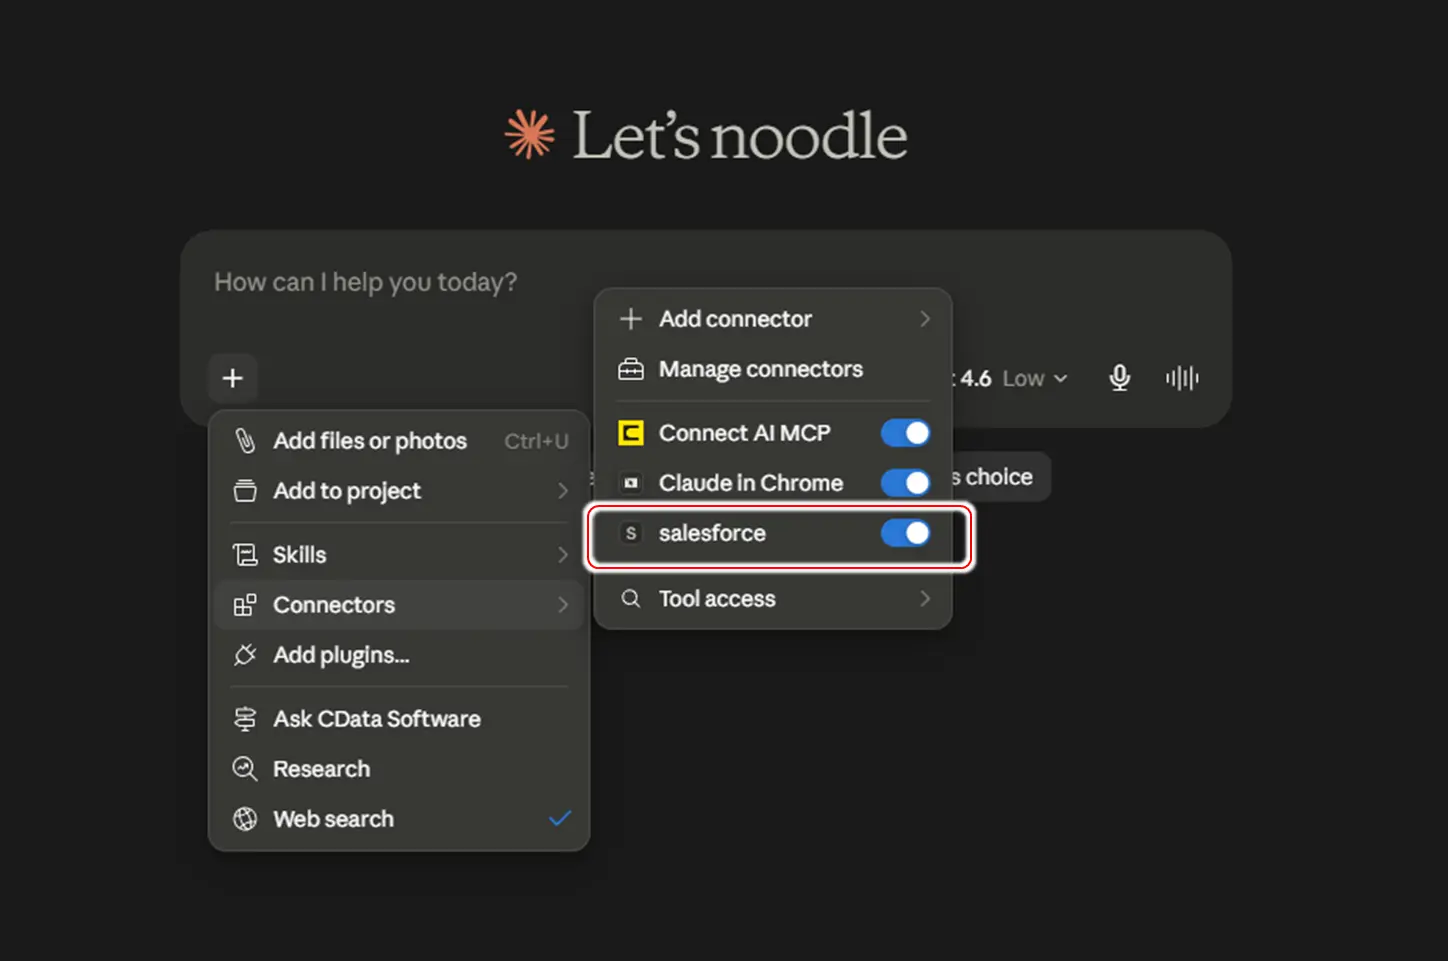Screen dimensions: 1448x961
Task: Open the 4.6 Low model dropdown
Action: (1015, 379)
